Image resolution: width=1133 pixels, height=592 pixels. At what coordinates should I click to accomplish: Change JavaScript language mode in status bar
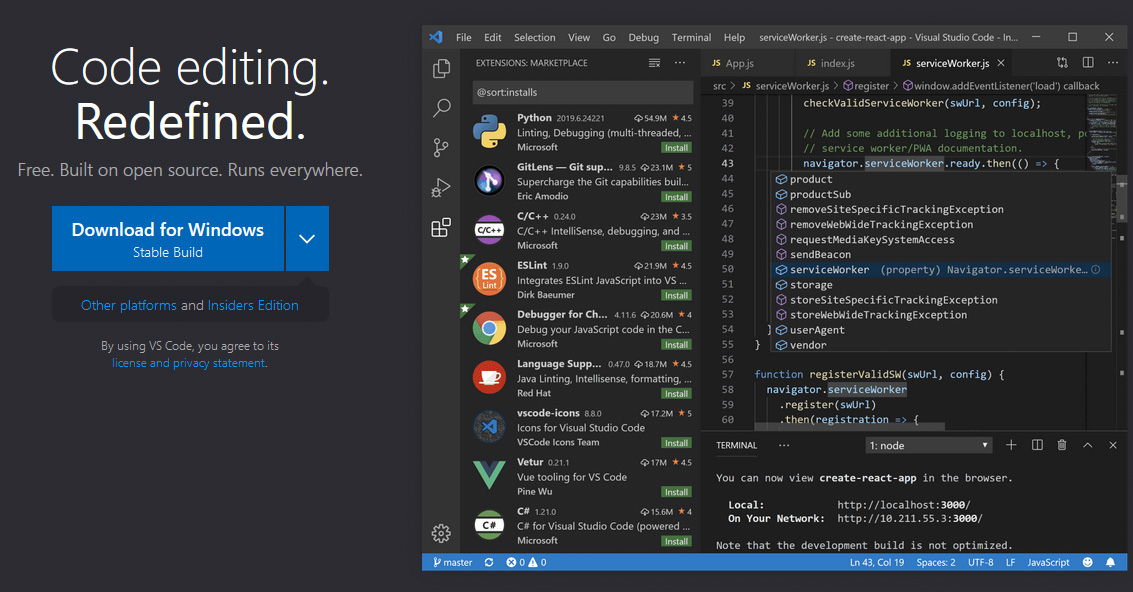pos(1048,562)
